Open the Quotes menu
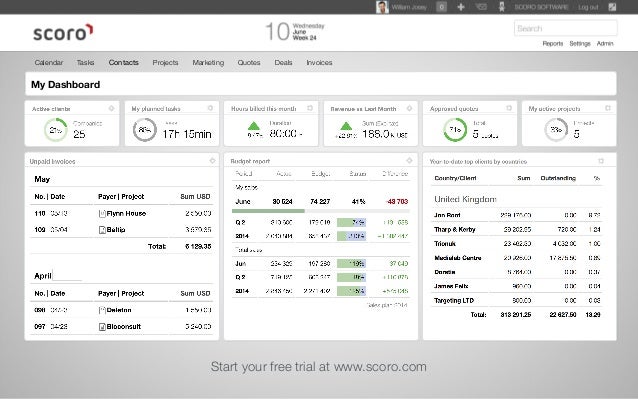638x399 pixels. click(x=249, y=63)
